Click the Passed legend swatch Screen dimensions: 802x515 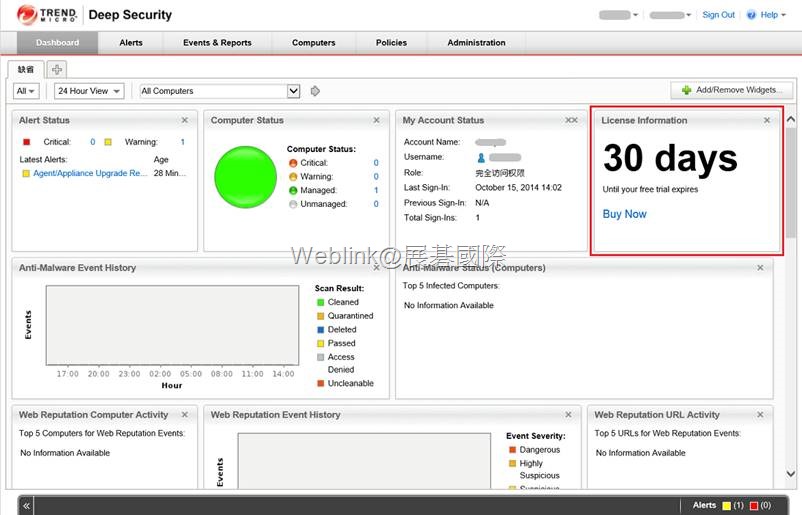pyautogui.click(x=321, y=343)
